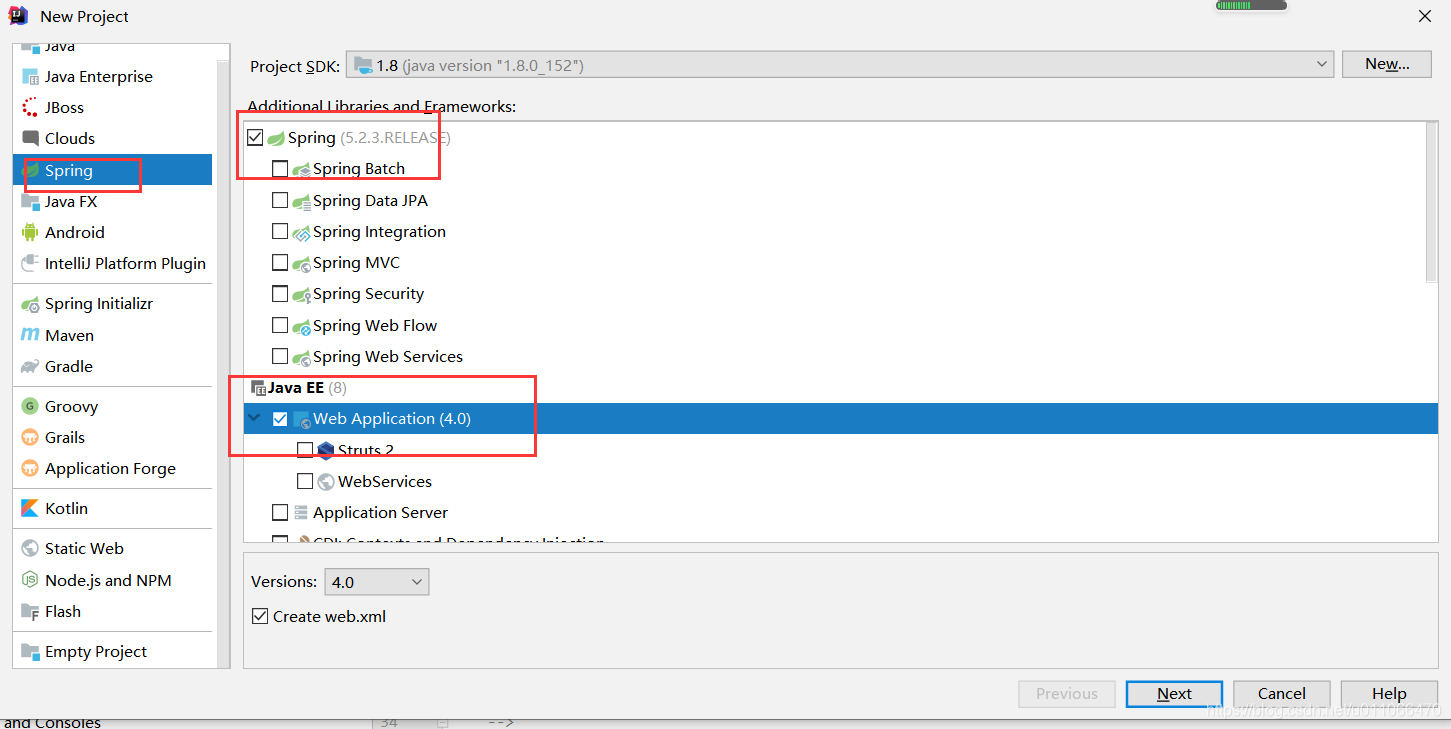Enable the Spring Web Flow checkbox

[280, 326]
